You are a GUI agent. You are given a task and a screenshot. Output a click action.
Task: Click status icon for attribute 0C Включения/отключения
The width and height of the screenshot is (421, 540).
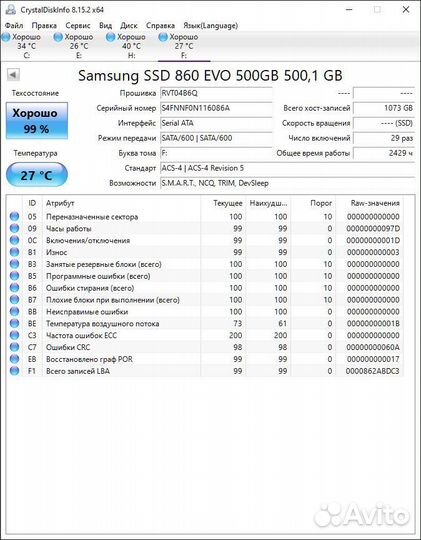(14, 240)
